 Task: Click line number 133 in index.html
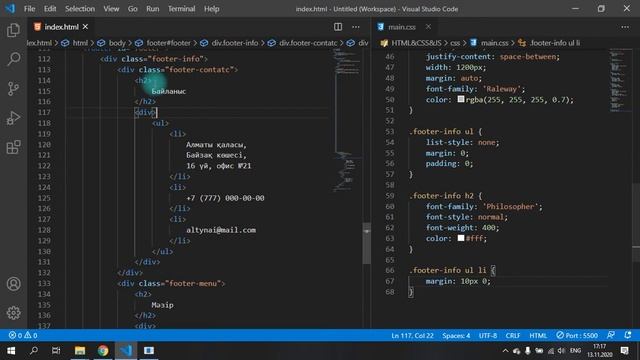[44, 283]
